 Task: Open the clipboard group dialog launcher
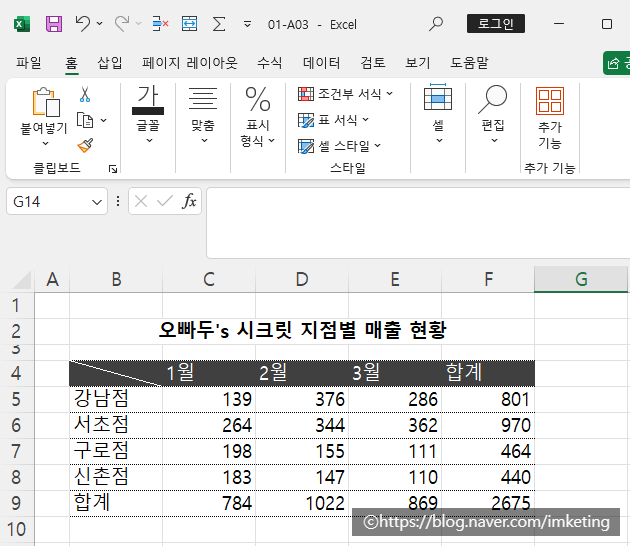(112, 169)
